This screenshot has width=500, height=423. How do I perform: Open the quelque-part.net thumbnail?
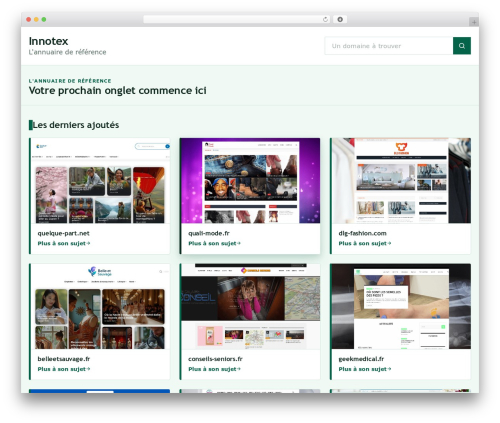pyautogui.click(x=100, y=181)
